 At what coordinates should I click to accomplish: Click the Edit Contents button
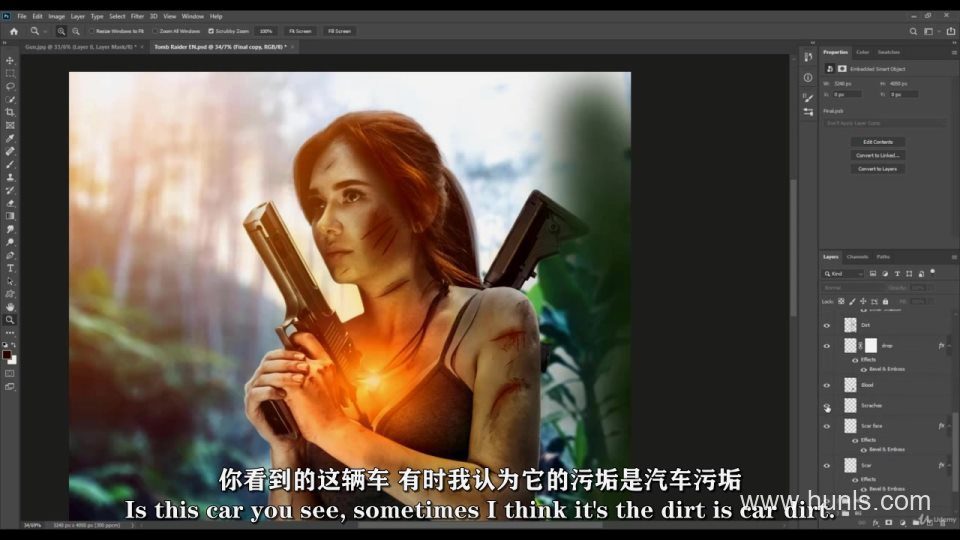coord(877,142)
